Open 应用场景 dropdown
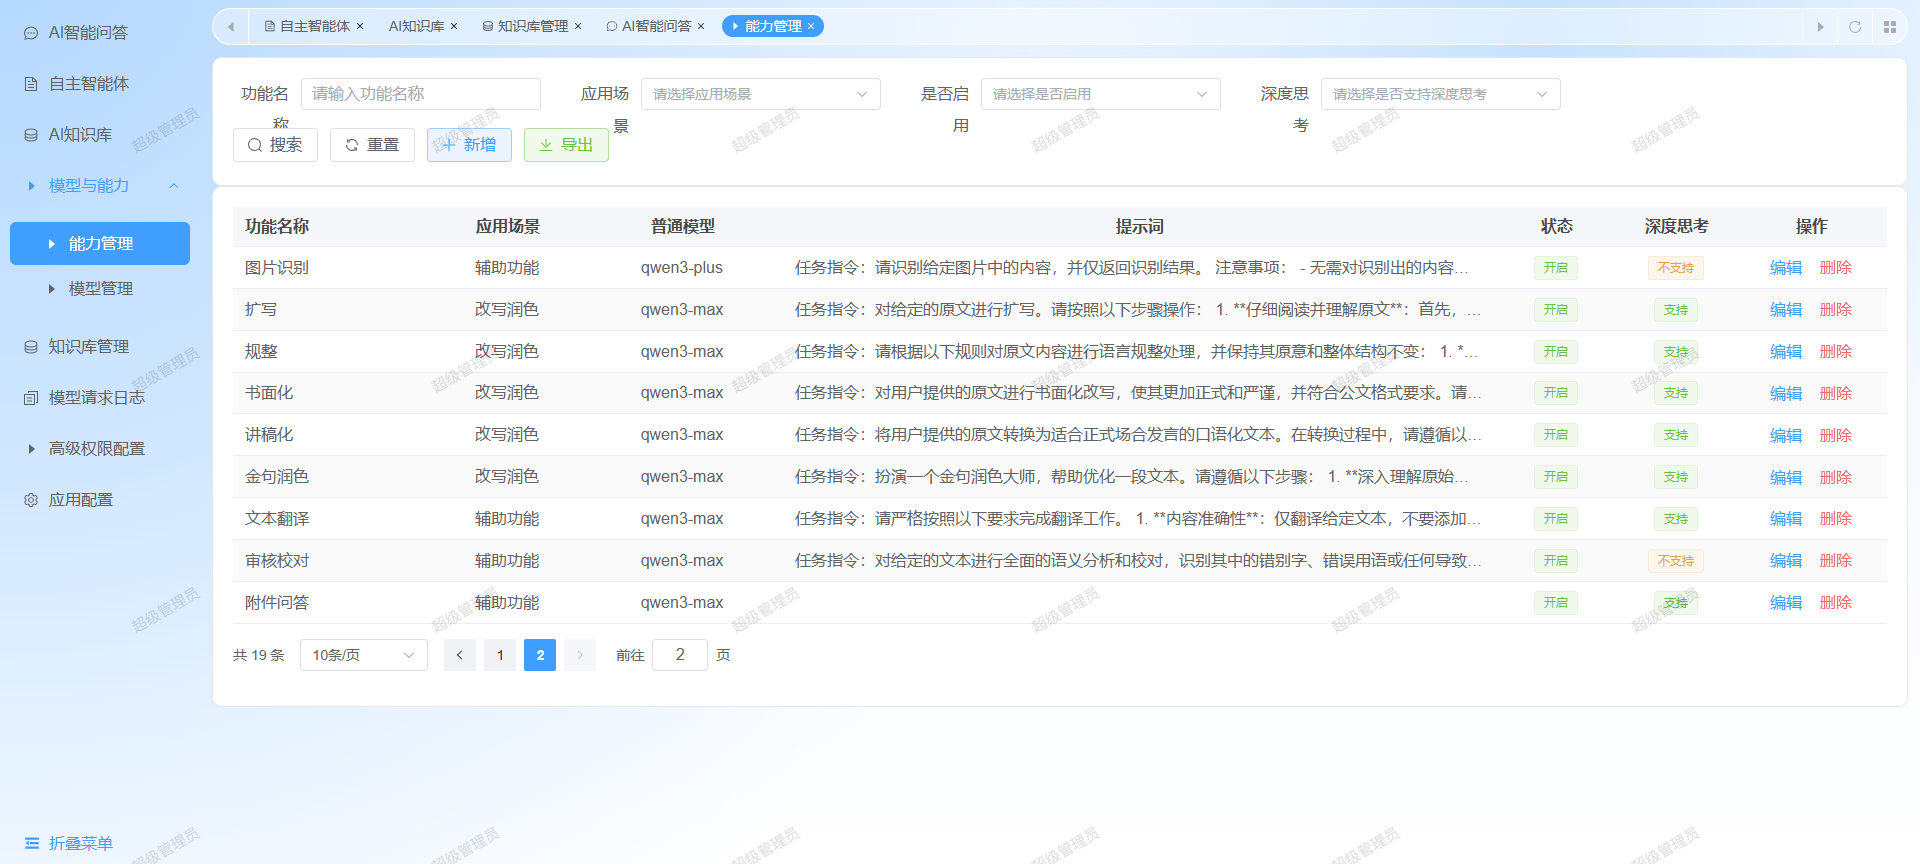1920x864 pixels. [x=761, y=94]
